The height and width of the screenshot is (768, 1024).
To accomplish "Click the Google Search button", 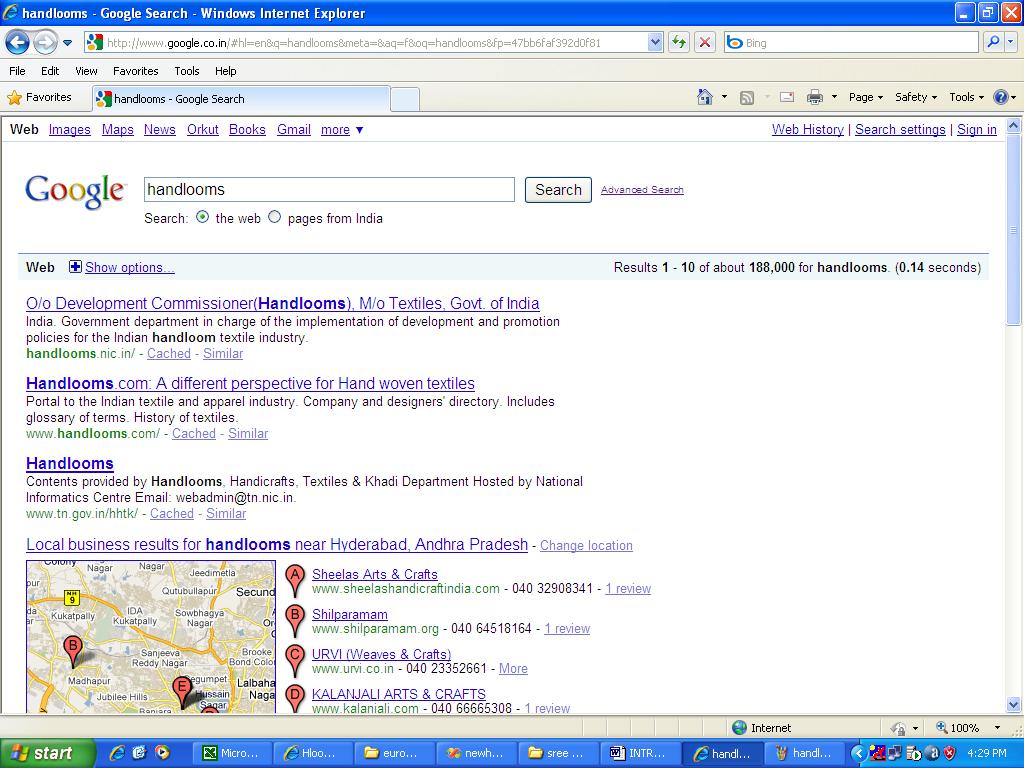I will 558,189.
